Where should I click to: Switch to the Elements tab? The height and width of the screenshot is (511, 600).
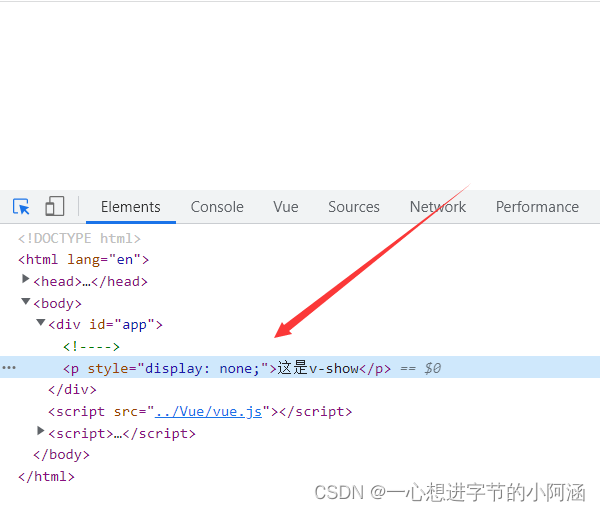[130, 207]
